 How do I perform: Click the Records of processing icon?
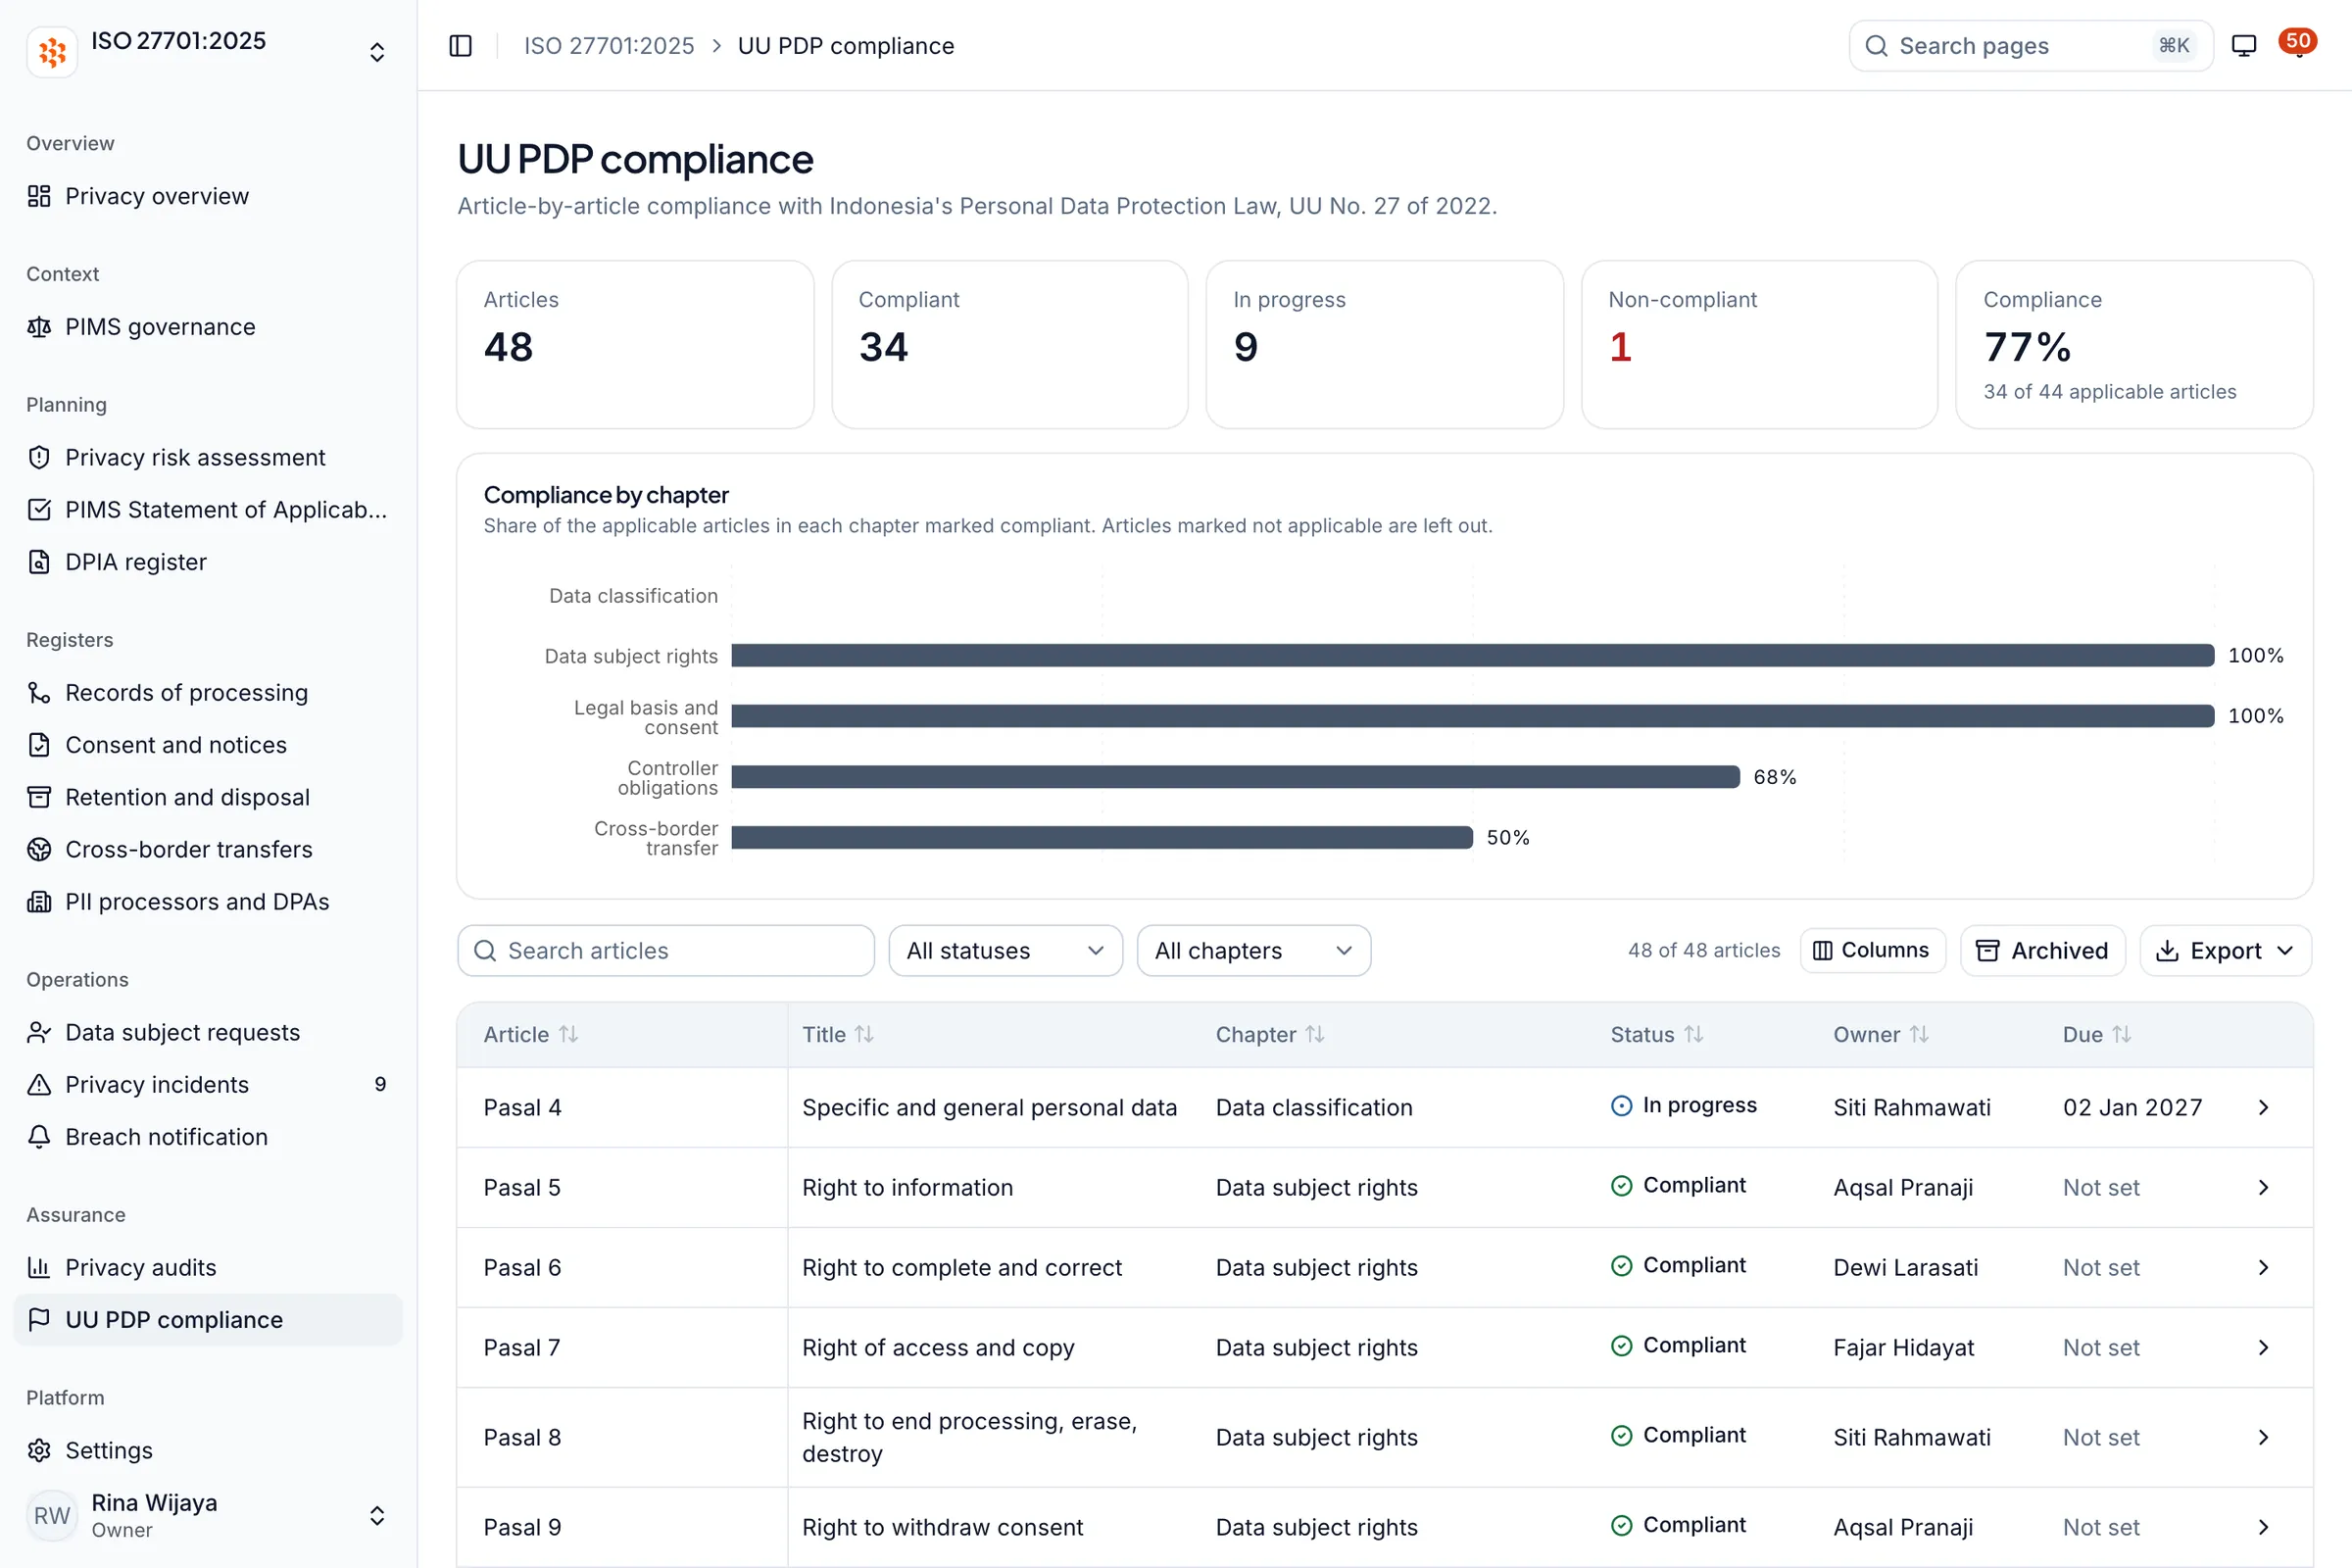tap(39, 692)
